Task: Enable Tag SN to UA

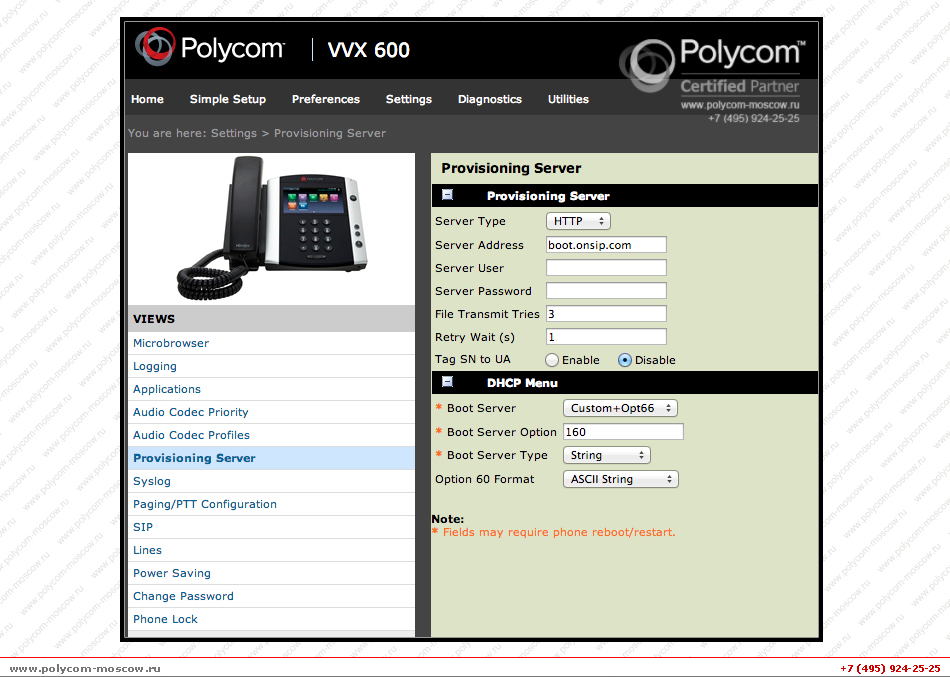Action: (552, 360)
